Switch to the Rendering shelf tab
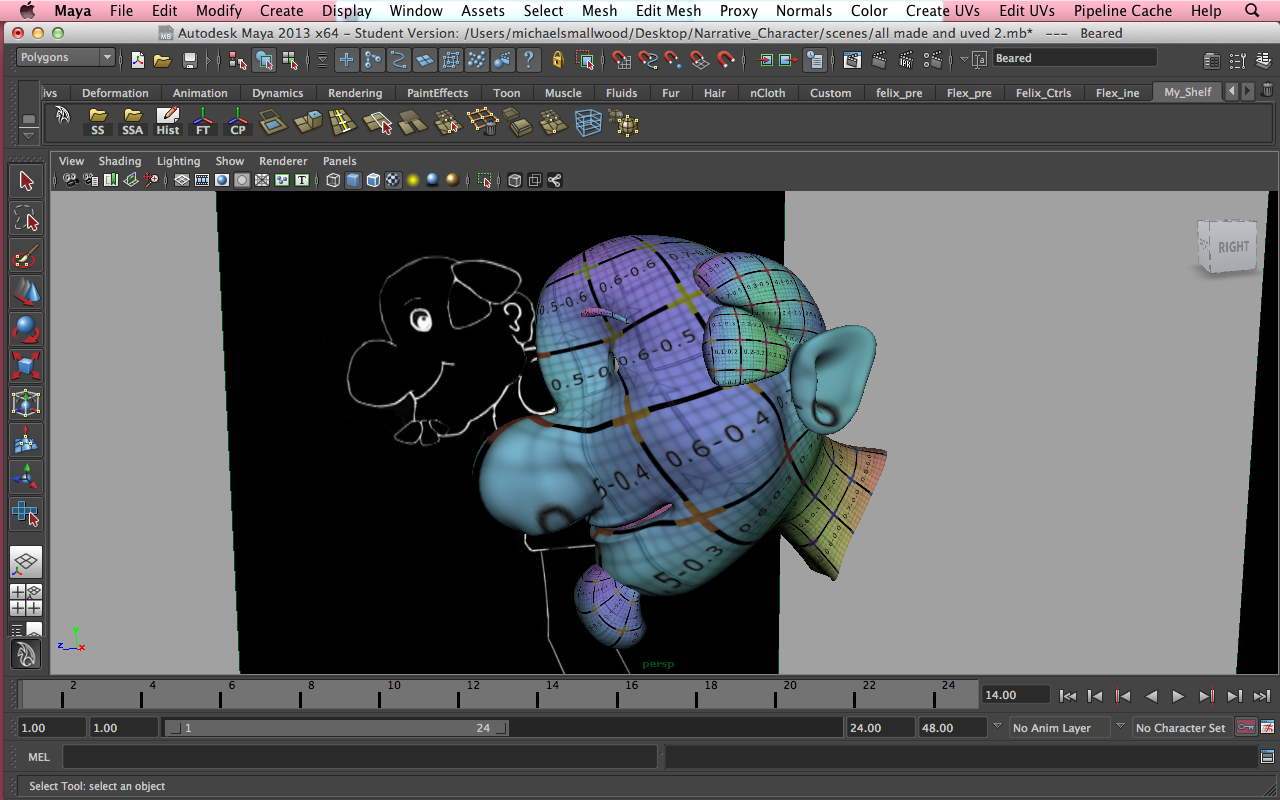Image resolution: width=1280 pixels, height=800 pixels. coord(354,93)
